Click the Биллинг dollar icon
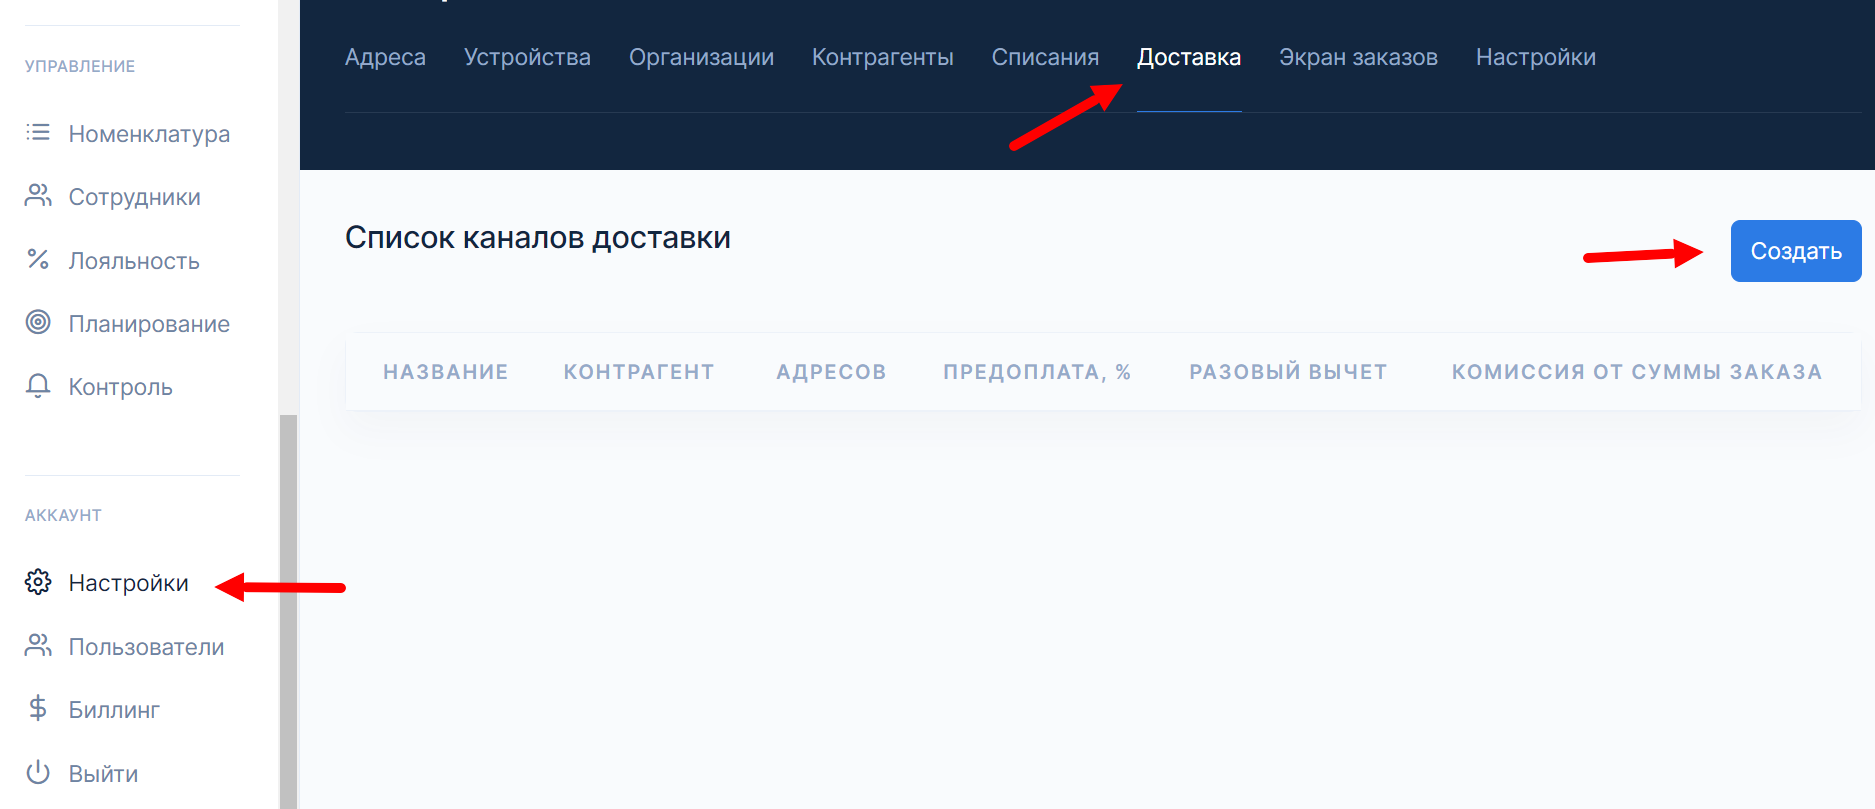 [38, 709]
